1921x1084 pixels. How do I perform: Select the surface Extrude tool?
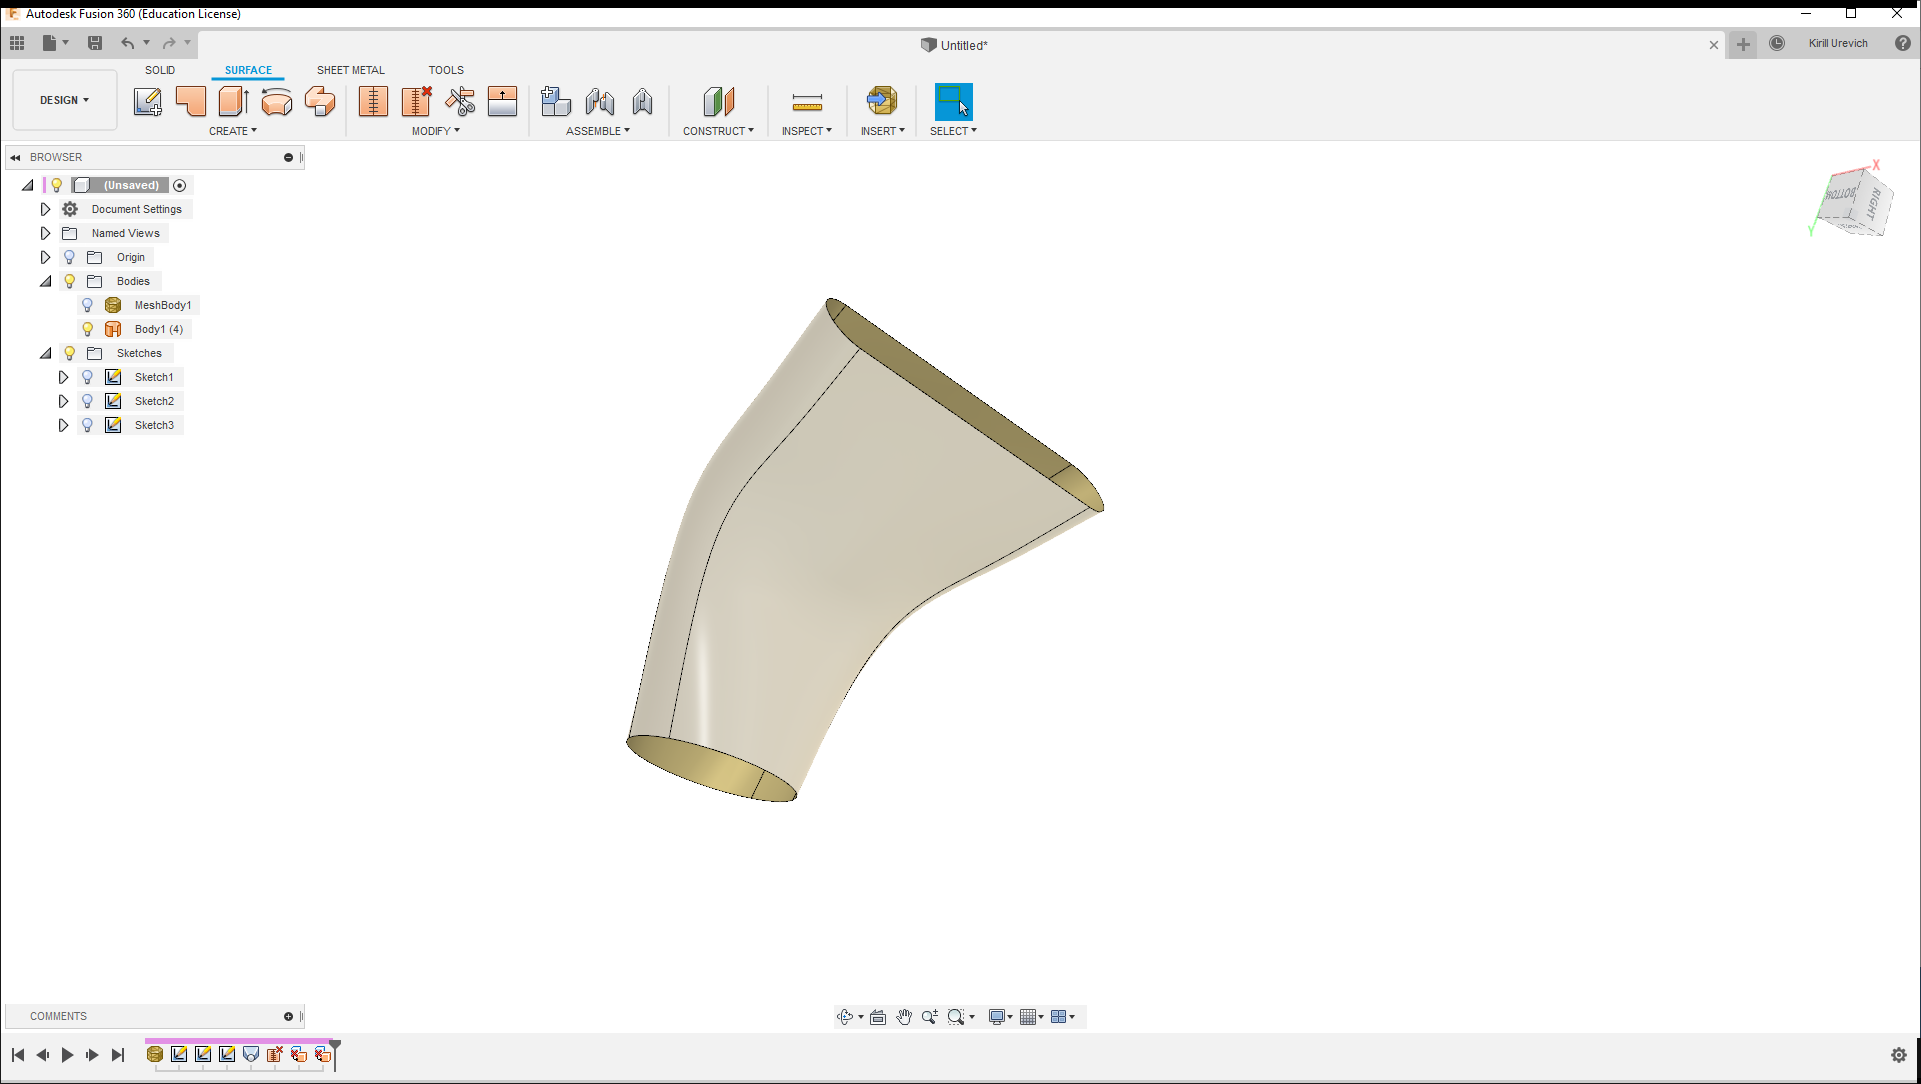pos(233,101)
